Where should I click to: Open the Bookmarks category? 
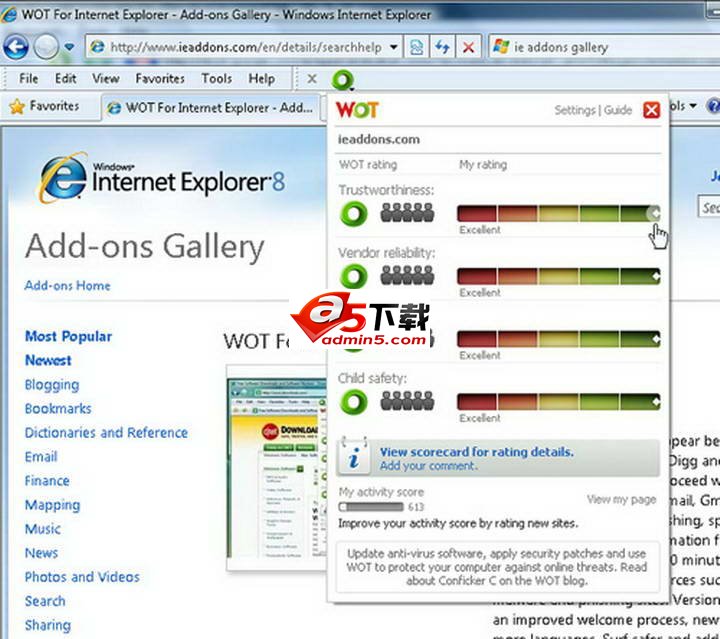pos(58,409)
